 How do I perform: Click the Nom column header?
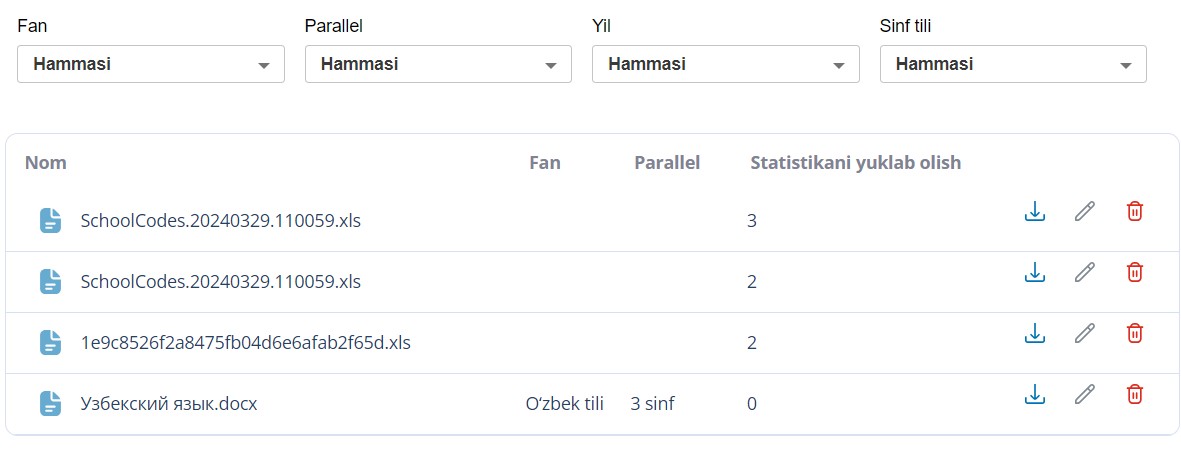45,162
